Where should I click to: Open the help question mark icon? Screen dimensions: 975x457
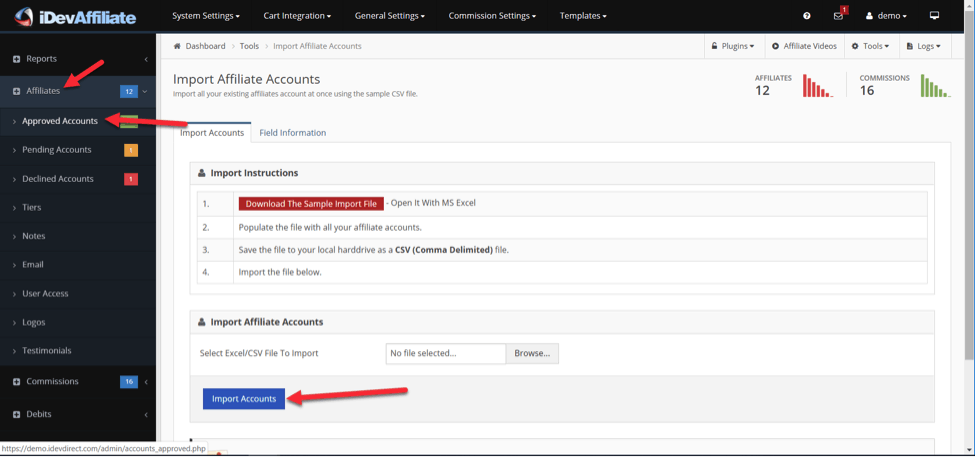pyautogui.click(x=807, y=16)
